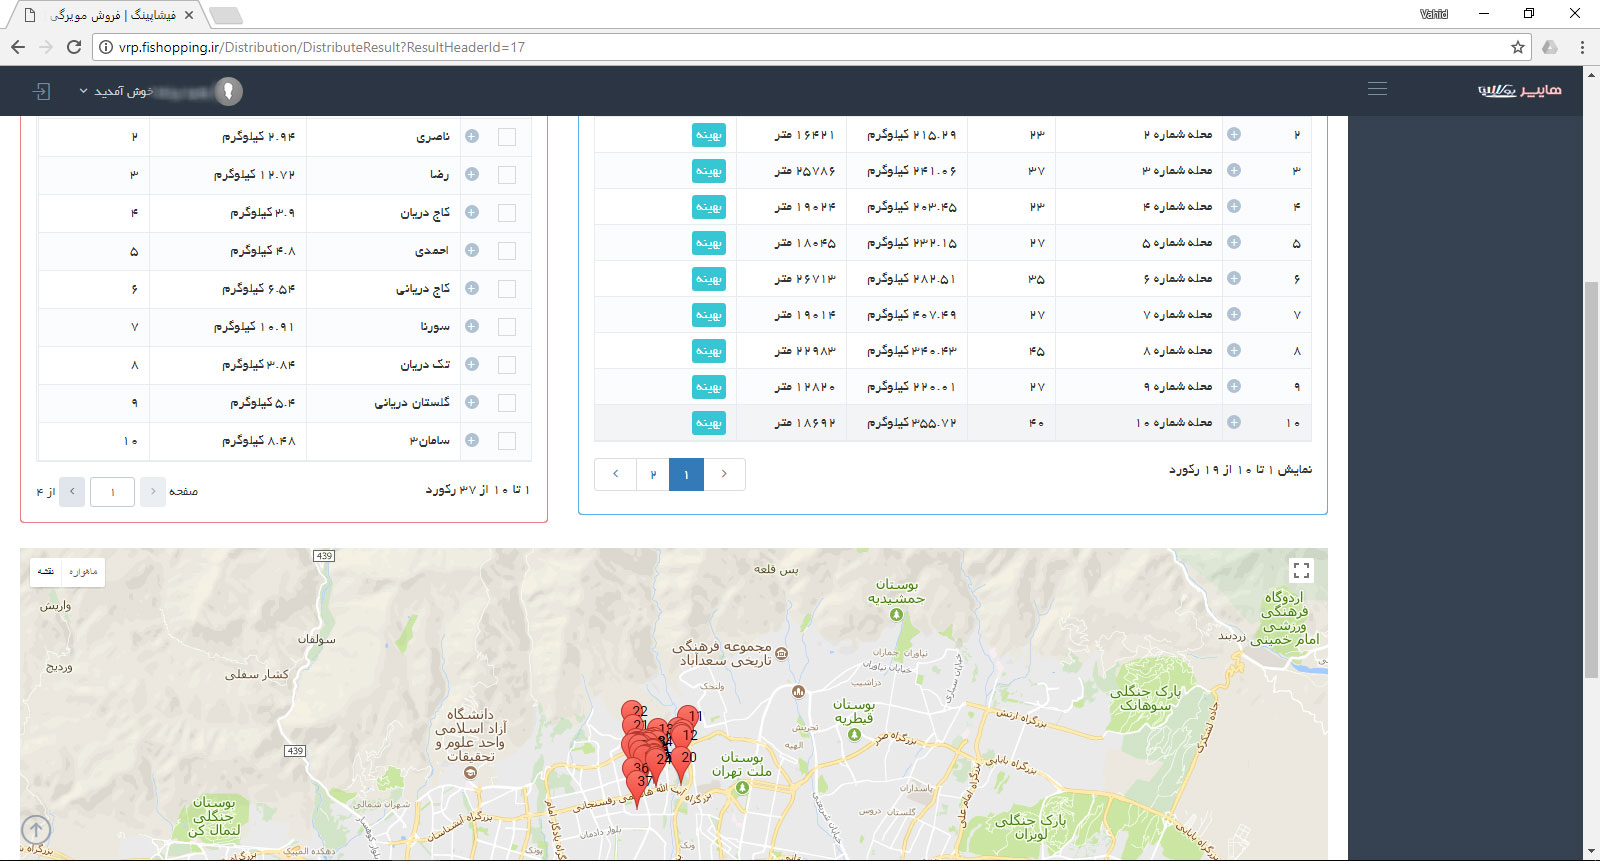Expand the محله شماره ۱۰ row
The image size is (1600, 861).
pos(1234,423)
